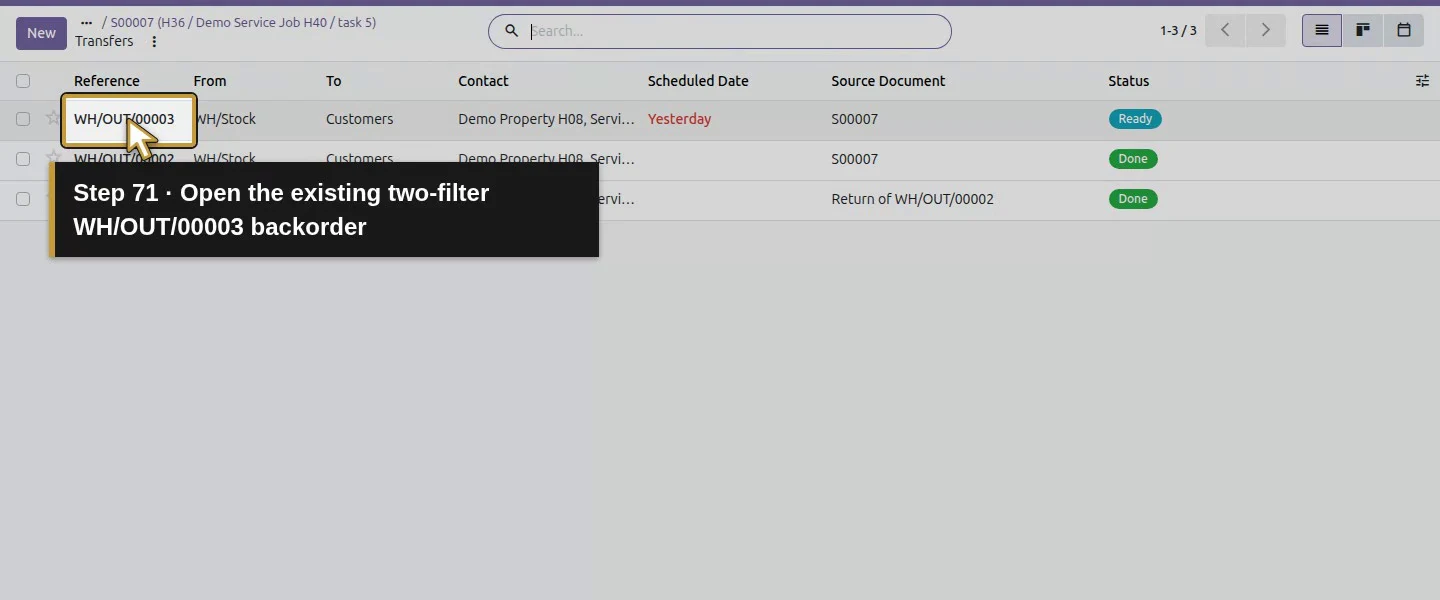Click S00007 source in second row

pos(855,159)
